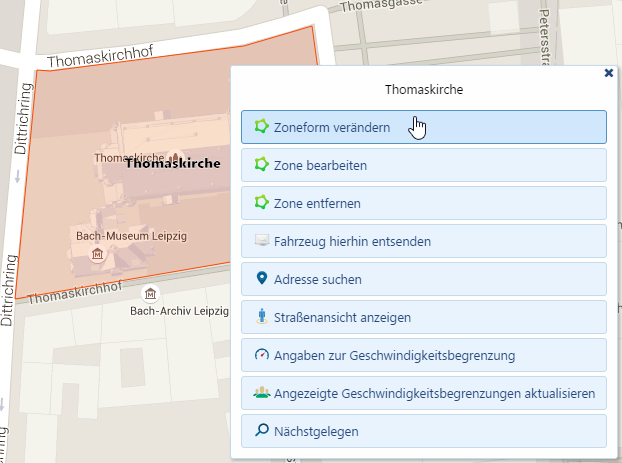
Task: Click the Bach-Museum Leipzig museum marker
Action: point(97,254)
